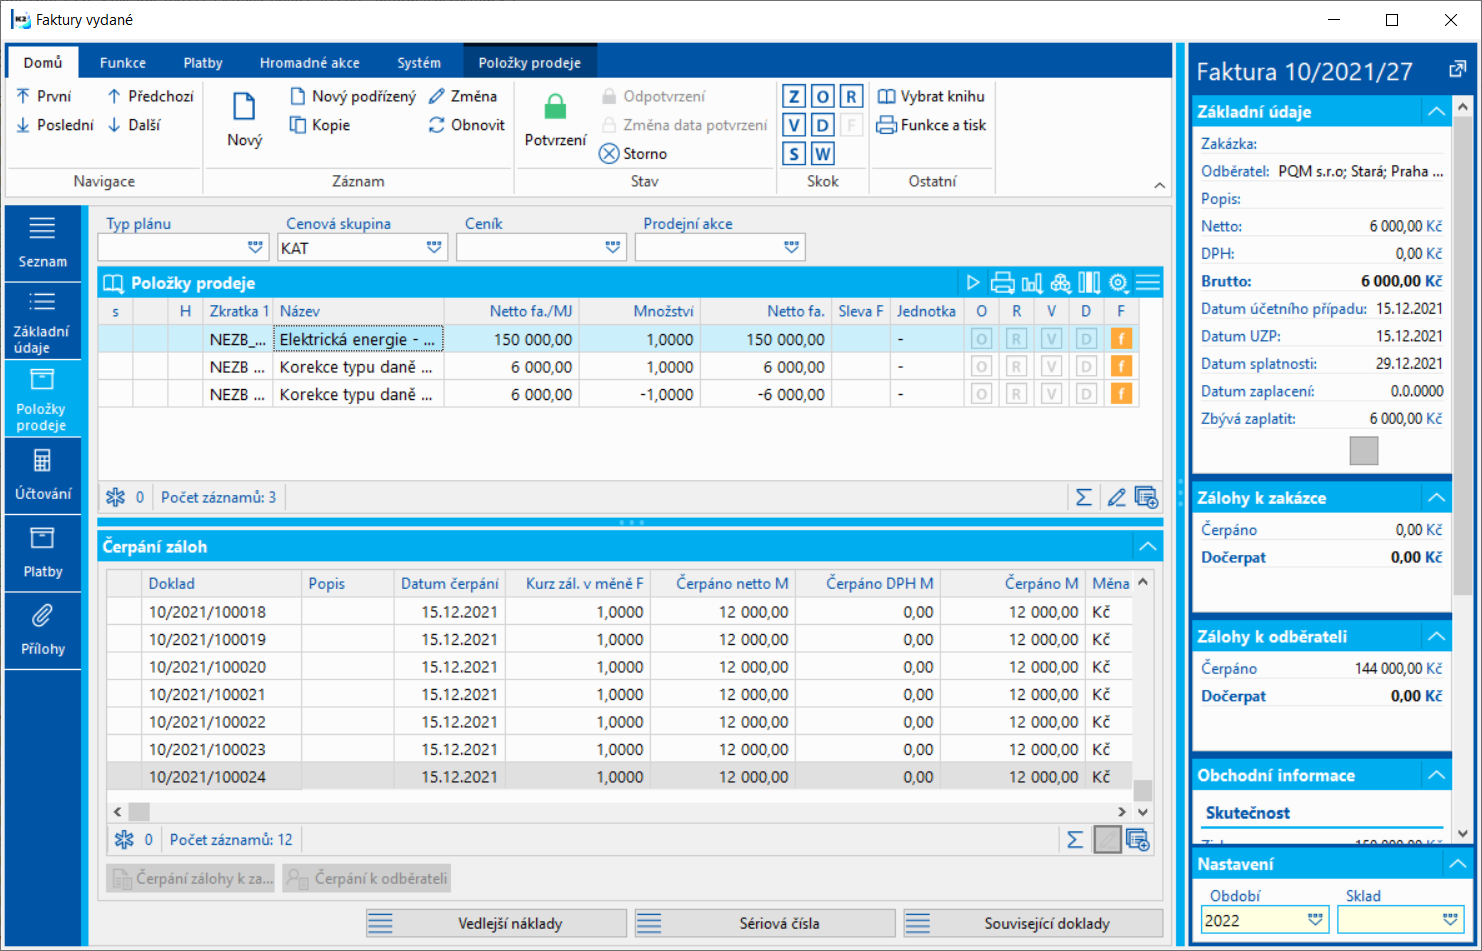The width and height of the screenshot is (1482, 951).
Task: Open the Hromadné akce ribbon tab
Action: pos(310,62)
